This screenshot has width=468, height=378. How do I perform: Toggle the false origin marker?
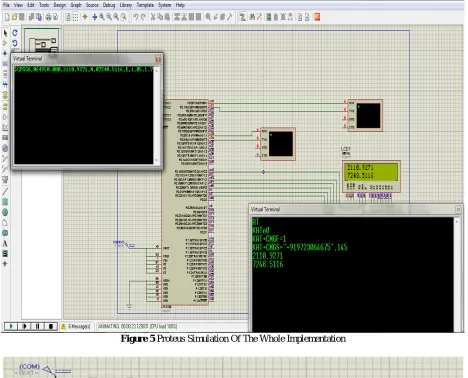click(x=85, y=17)
